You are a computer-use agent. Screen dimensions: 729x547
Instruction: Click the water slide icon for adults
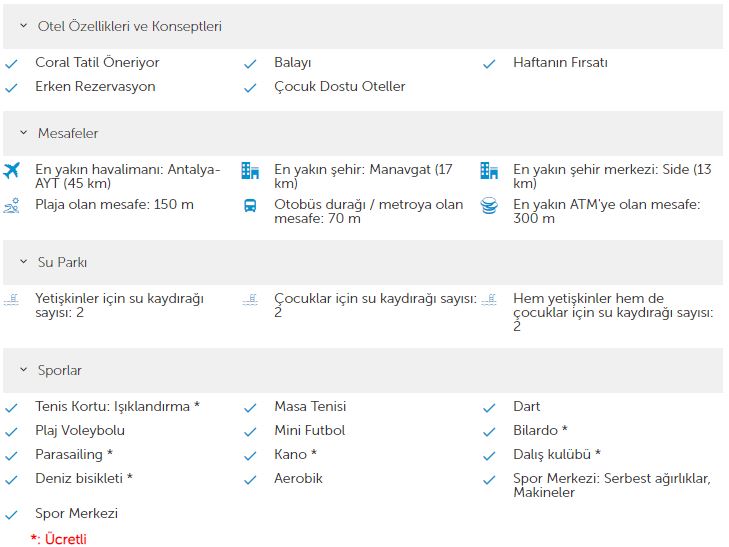[x=11, y=299]
